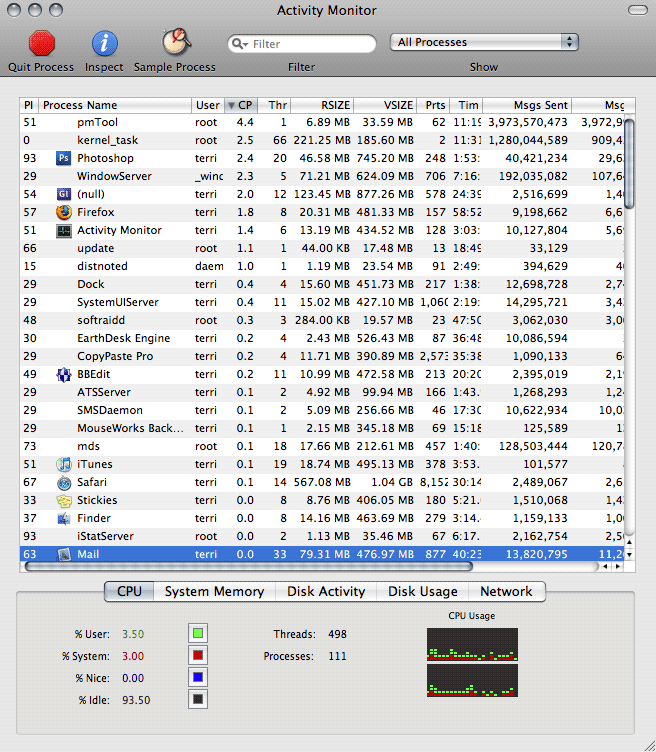Viewport: 656px width, 752px height.
Task: Click the red Quit Process stop-sign icon
Action: 41,43
